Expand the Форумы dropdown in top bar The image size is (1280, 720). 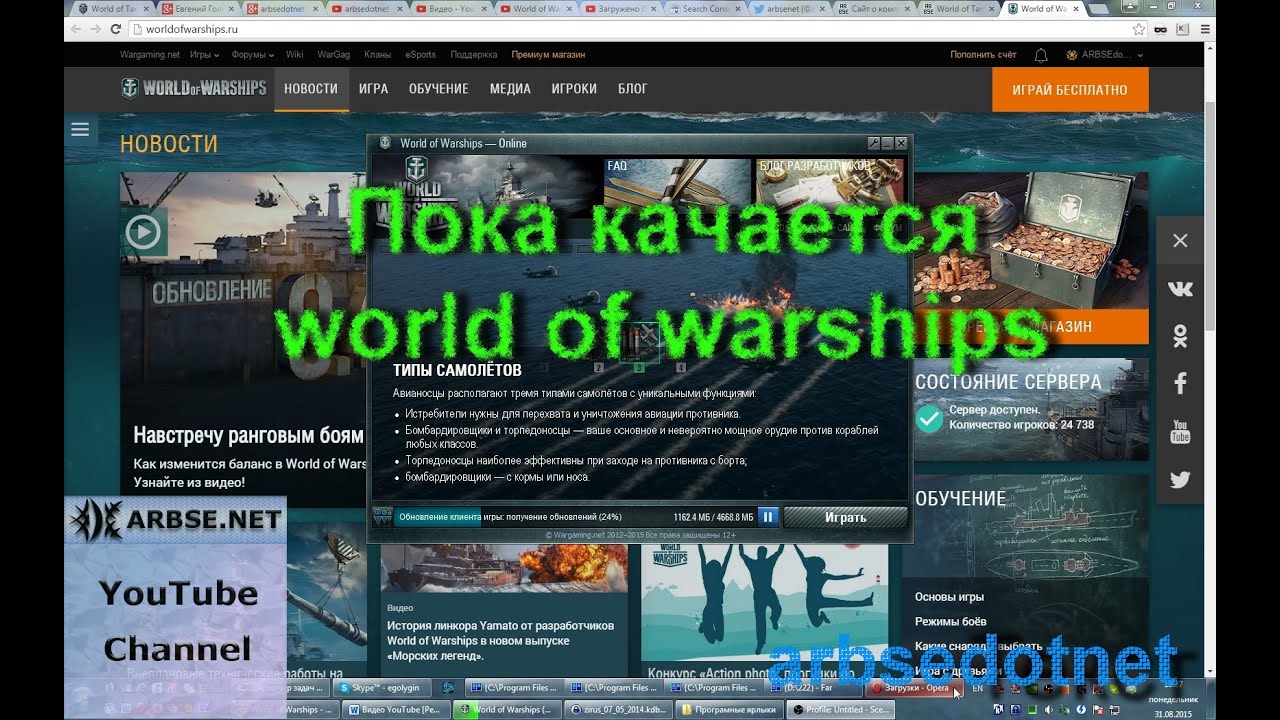click(251, 55)
